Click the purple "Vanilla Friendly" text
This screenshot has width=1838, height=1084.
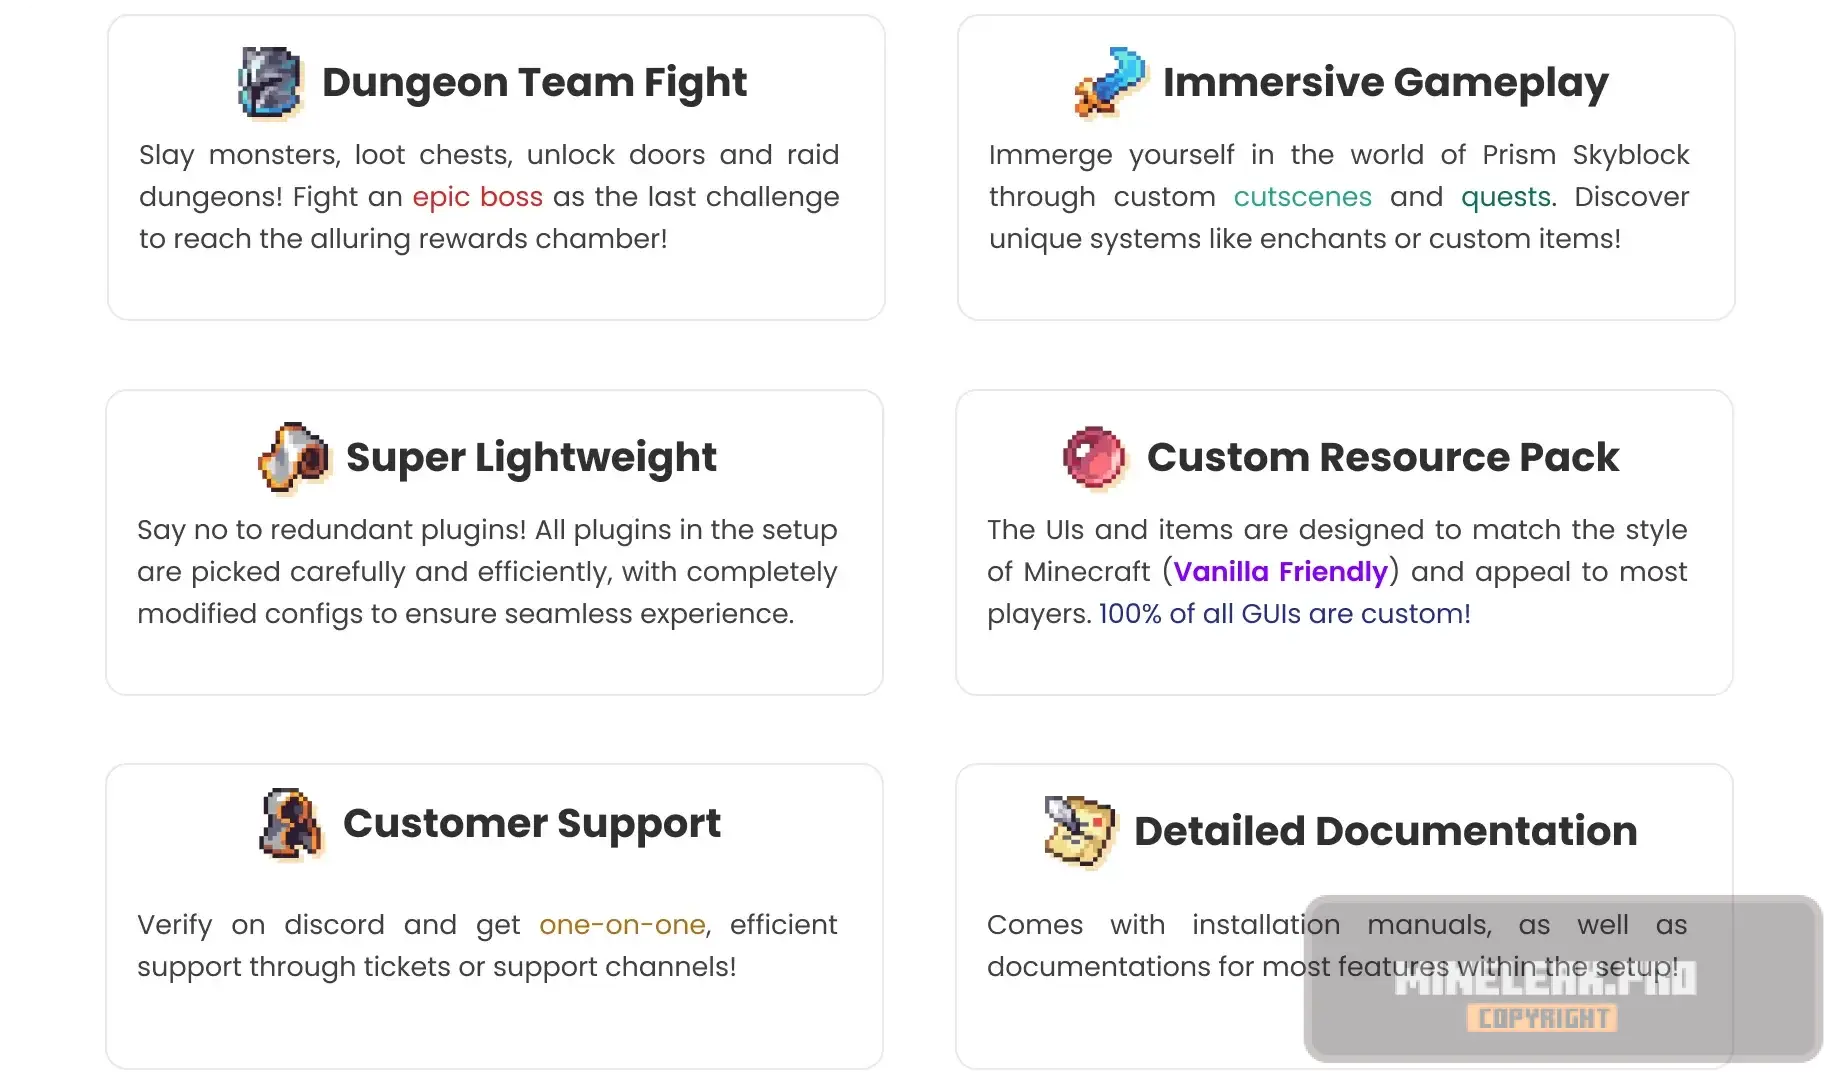1280,572
